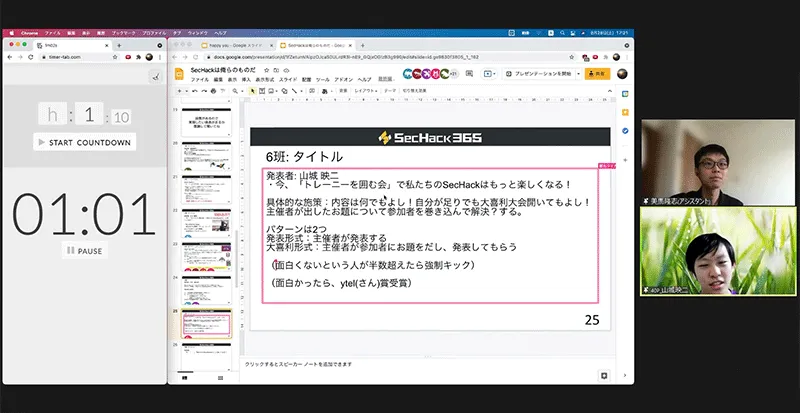Screen dimensions: 800x413
Task: Expand the image insert dropdown arrow
Action: pyautogui.click(x=277, y=91)
